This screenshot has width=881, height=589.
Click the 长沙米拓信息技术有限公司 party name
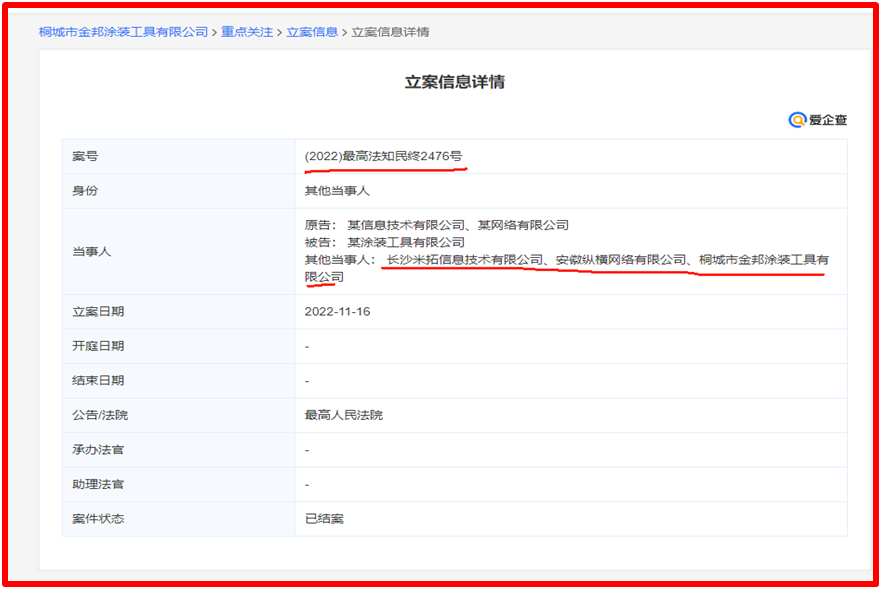[x=464, y=260]
